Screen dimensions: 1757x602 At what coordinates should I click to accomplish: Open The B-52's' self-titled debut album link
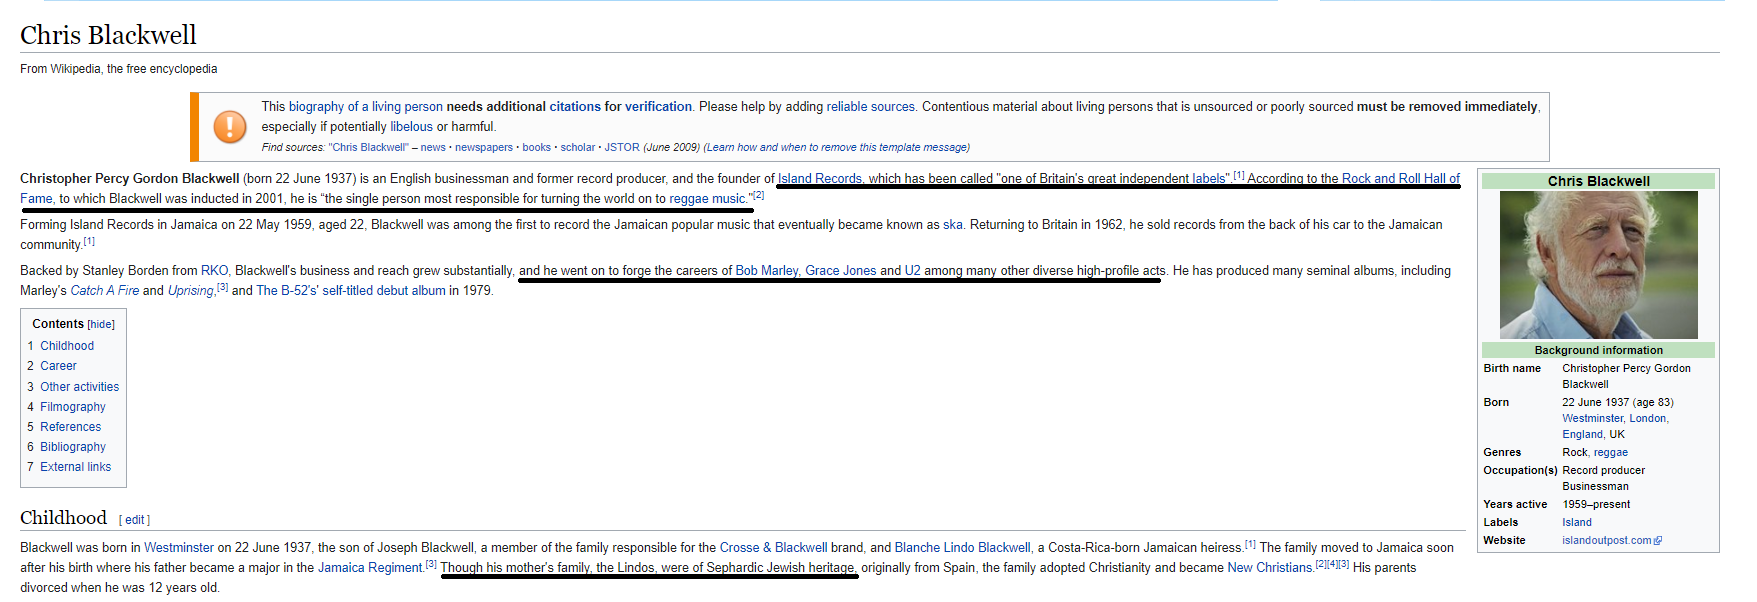pyautogui.click(x=351, y=291)
